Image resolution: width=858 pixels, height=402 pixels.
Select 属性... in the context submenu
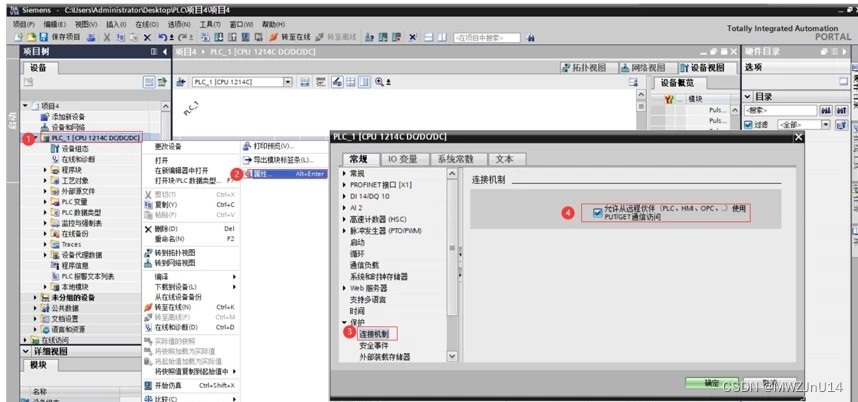coord(285,174)
